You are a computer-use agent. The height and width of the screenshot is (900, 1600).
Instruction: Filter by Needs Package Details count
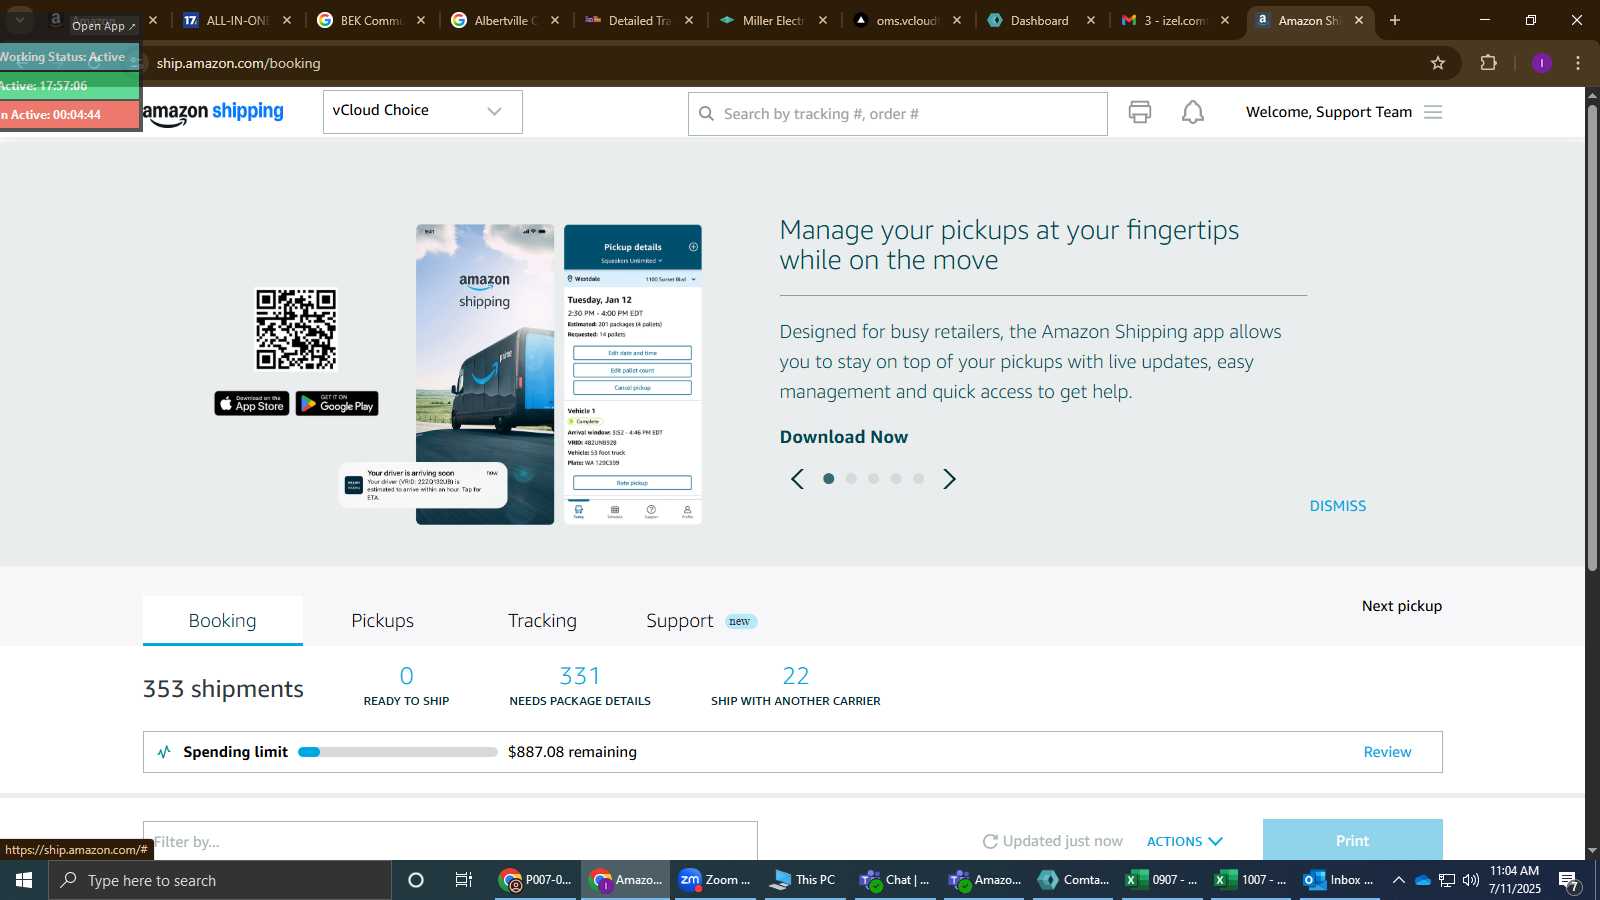click(580, 686)
